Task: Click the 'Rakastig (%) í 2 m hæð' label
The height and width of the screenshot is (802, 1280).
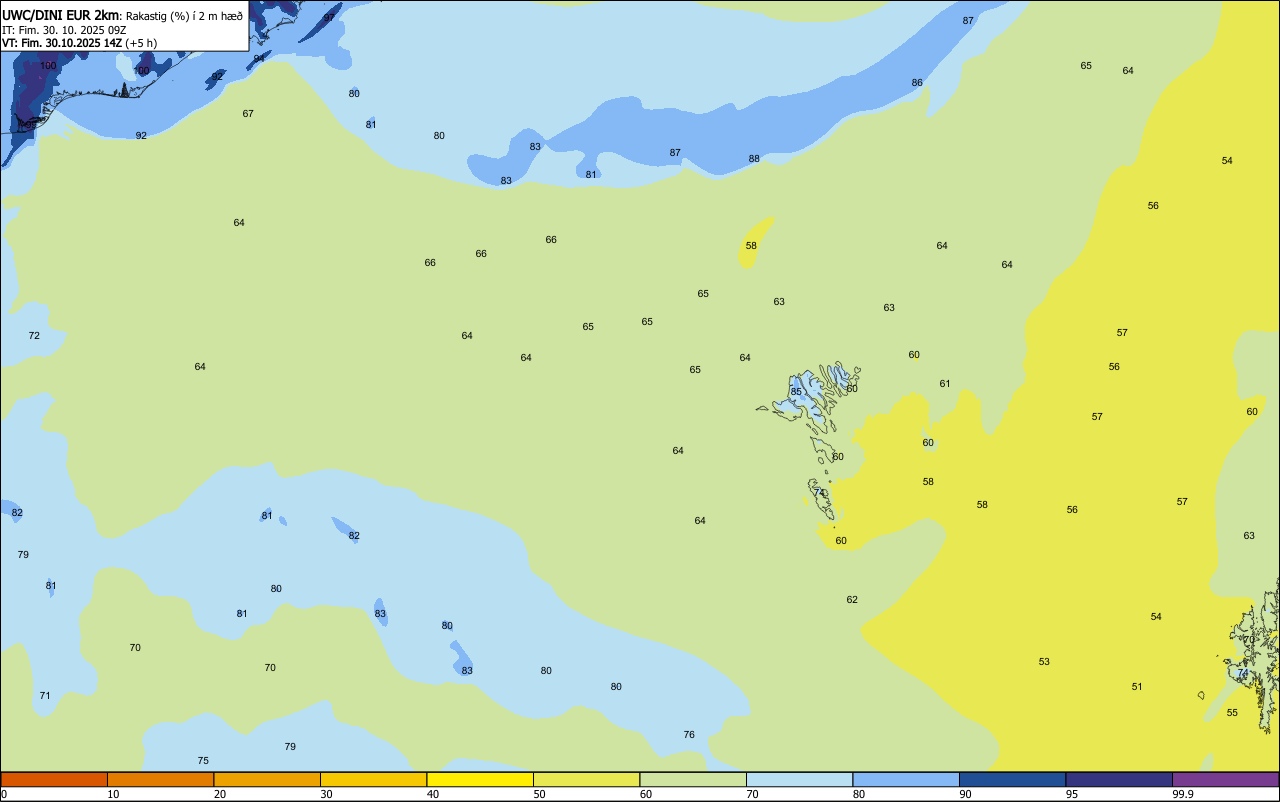Action: [x=184, y=16]
